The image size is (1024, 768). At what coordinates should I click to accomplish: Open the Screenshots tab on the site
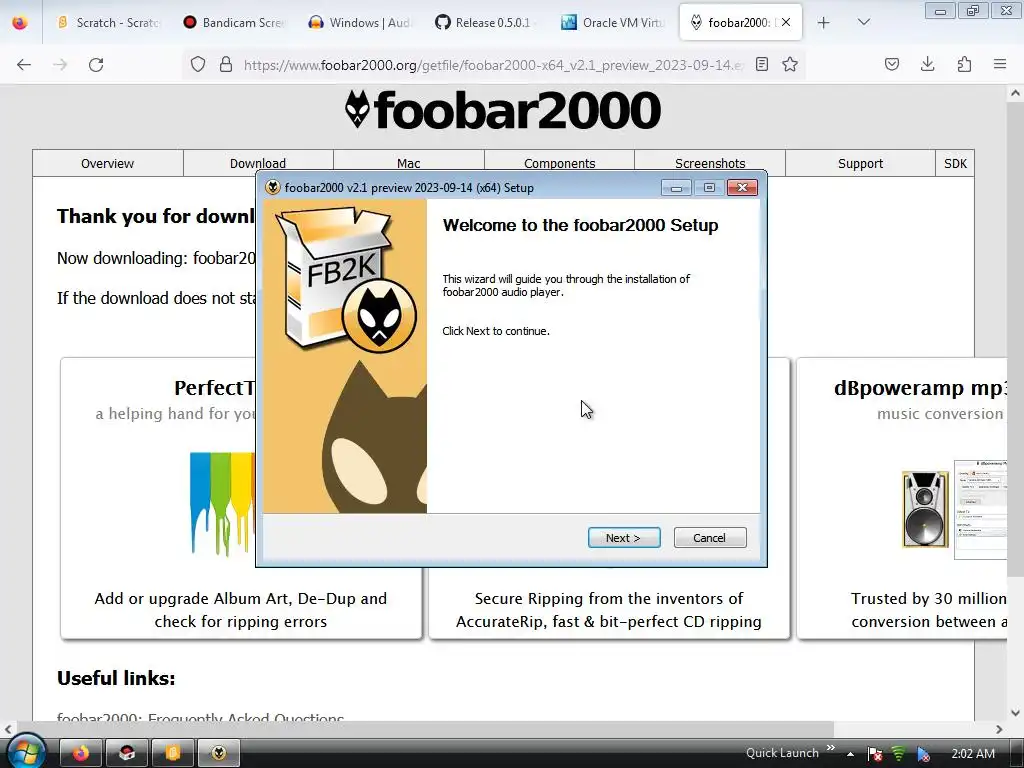pyautogui.click(x=710, y=163)
